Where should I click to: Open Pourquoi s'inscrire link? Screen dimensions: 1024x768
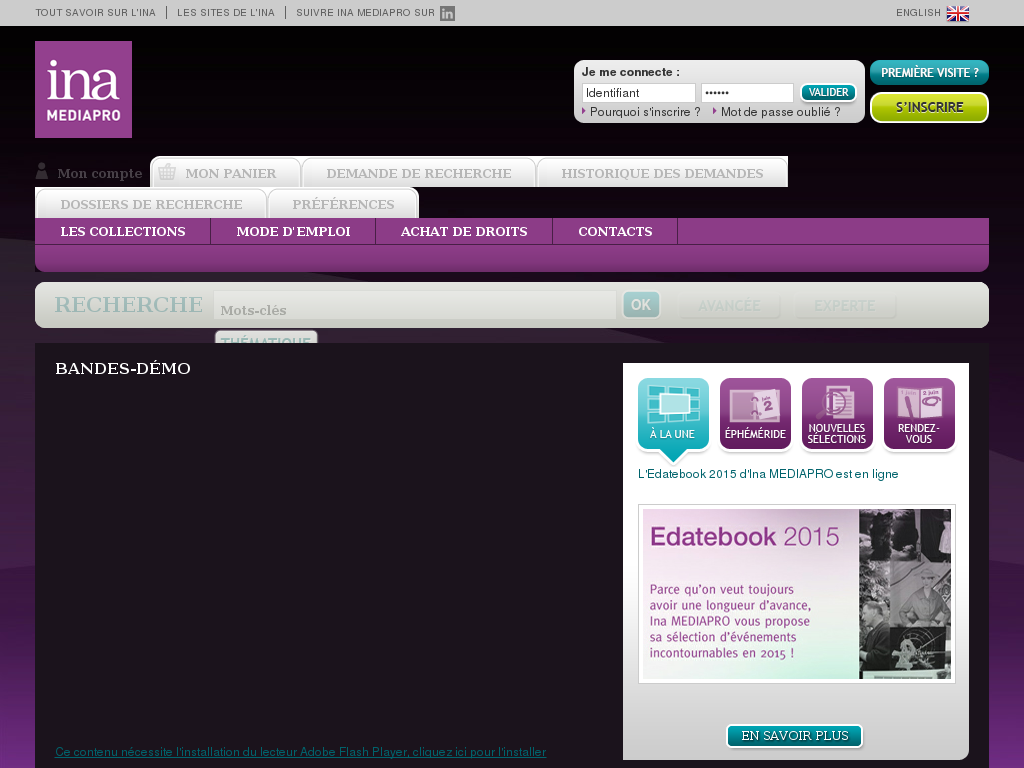[x=645, y=112]
